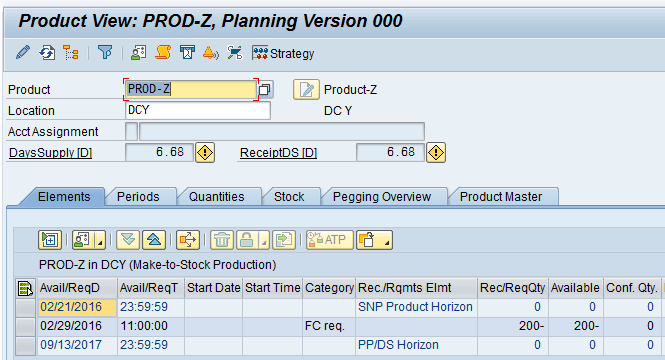665x360 pixels.
Task: Run the ATP check button
Action: [x=330, y=240]
